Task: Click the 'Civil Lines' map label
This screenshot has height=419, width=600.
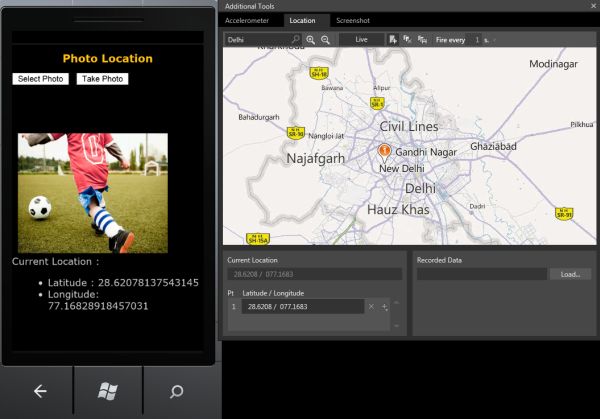Action: pos(409,127)
